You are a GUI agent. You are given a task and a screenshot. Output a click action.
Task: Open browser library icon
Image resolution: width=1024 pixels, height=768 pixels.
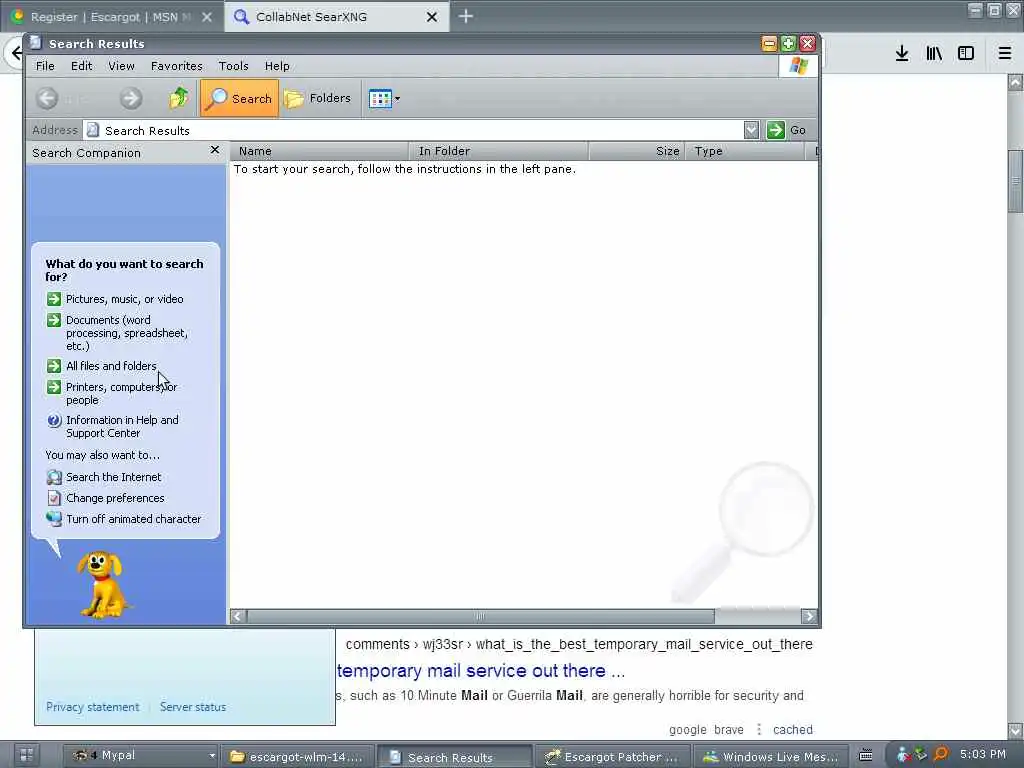pos(934,54)
